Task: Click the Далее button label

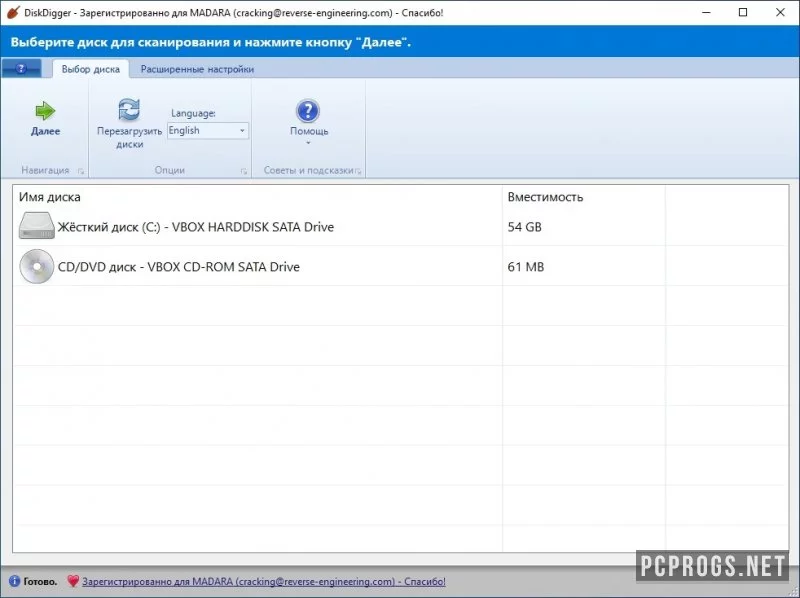Action: pyautogui.click(x=45, y=131)
